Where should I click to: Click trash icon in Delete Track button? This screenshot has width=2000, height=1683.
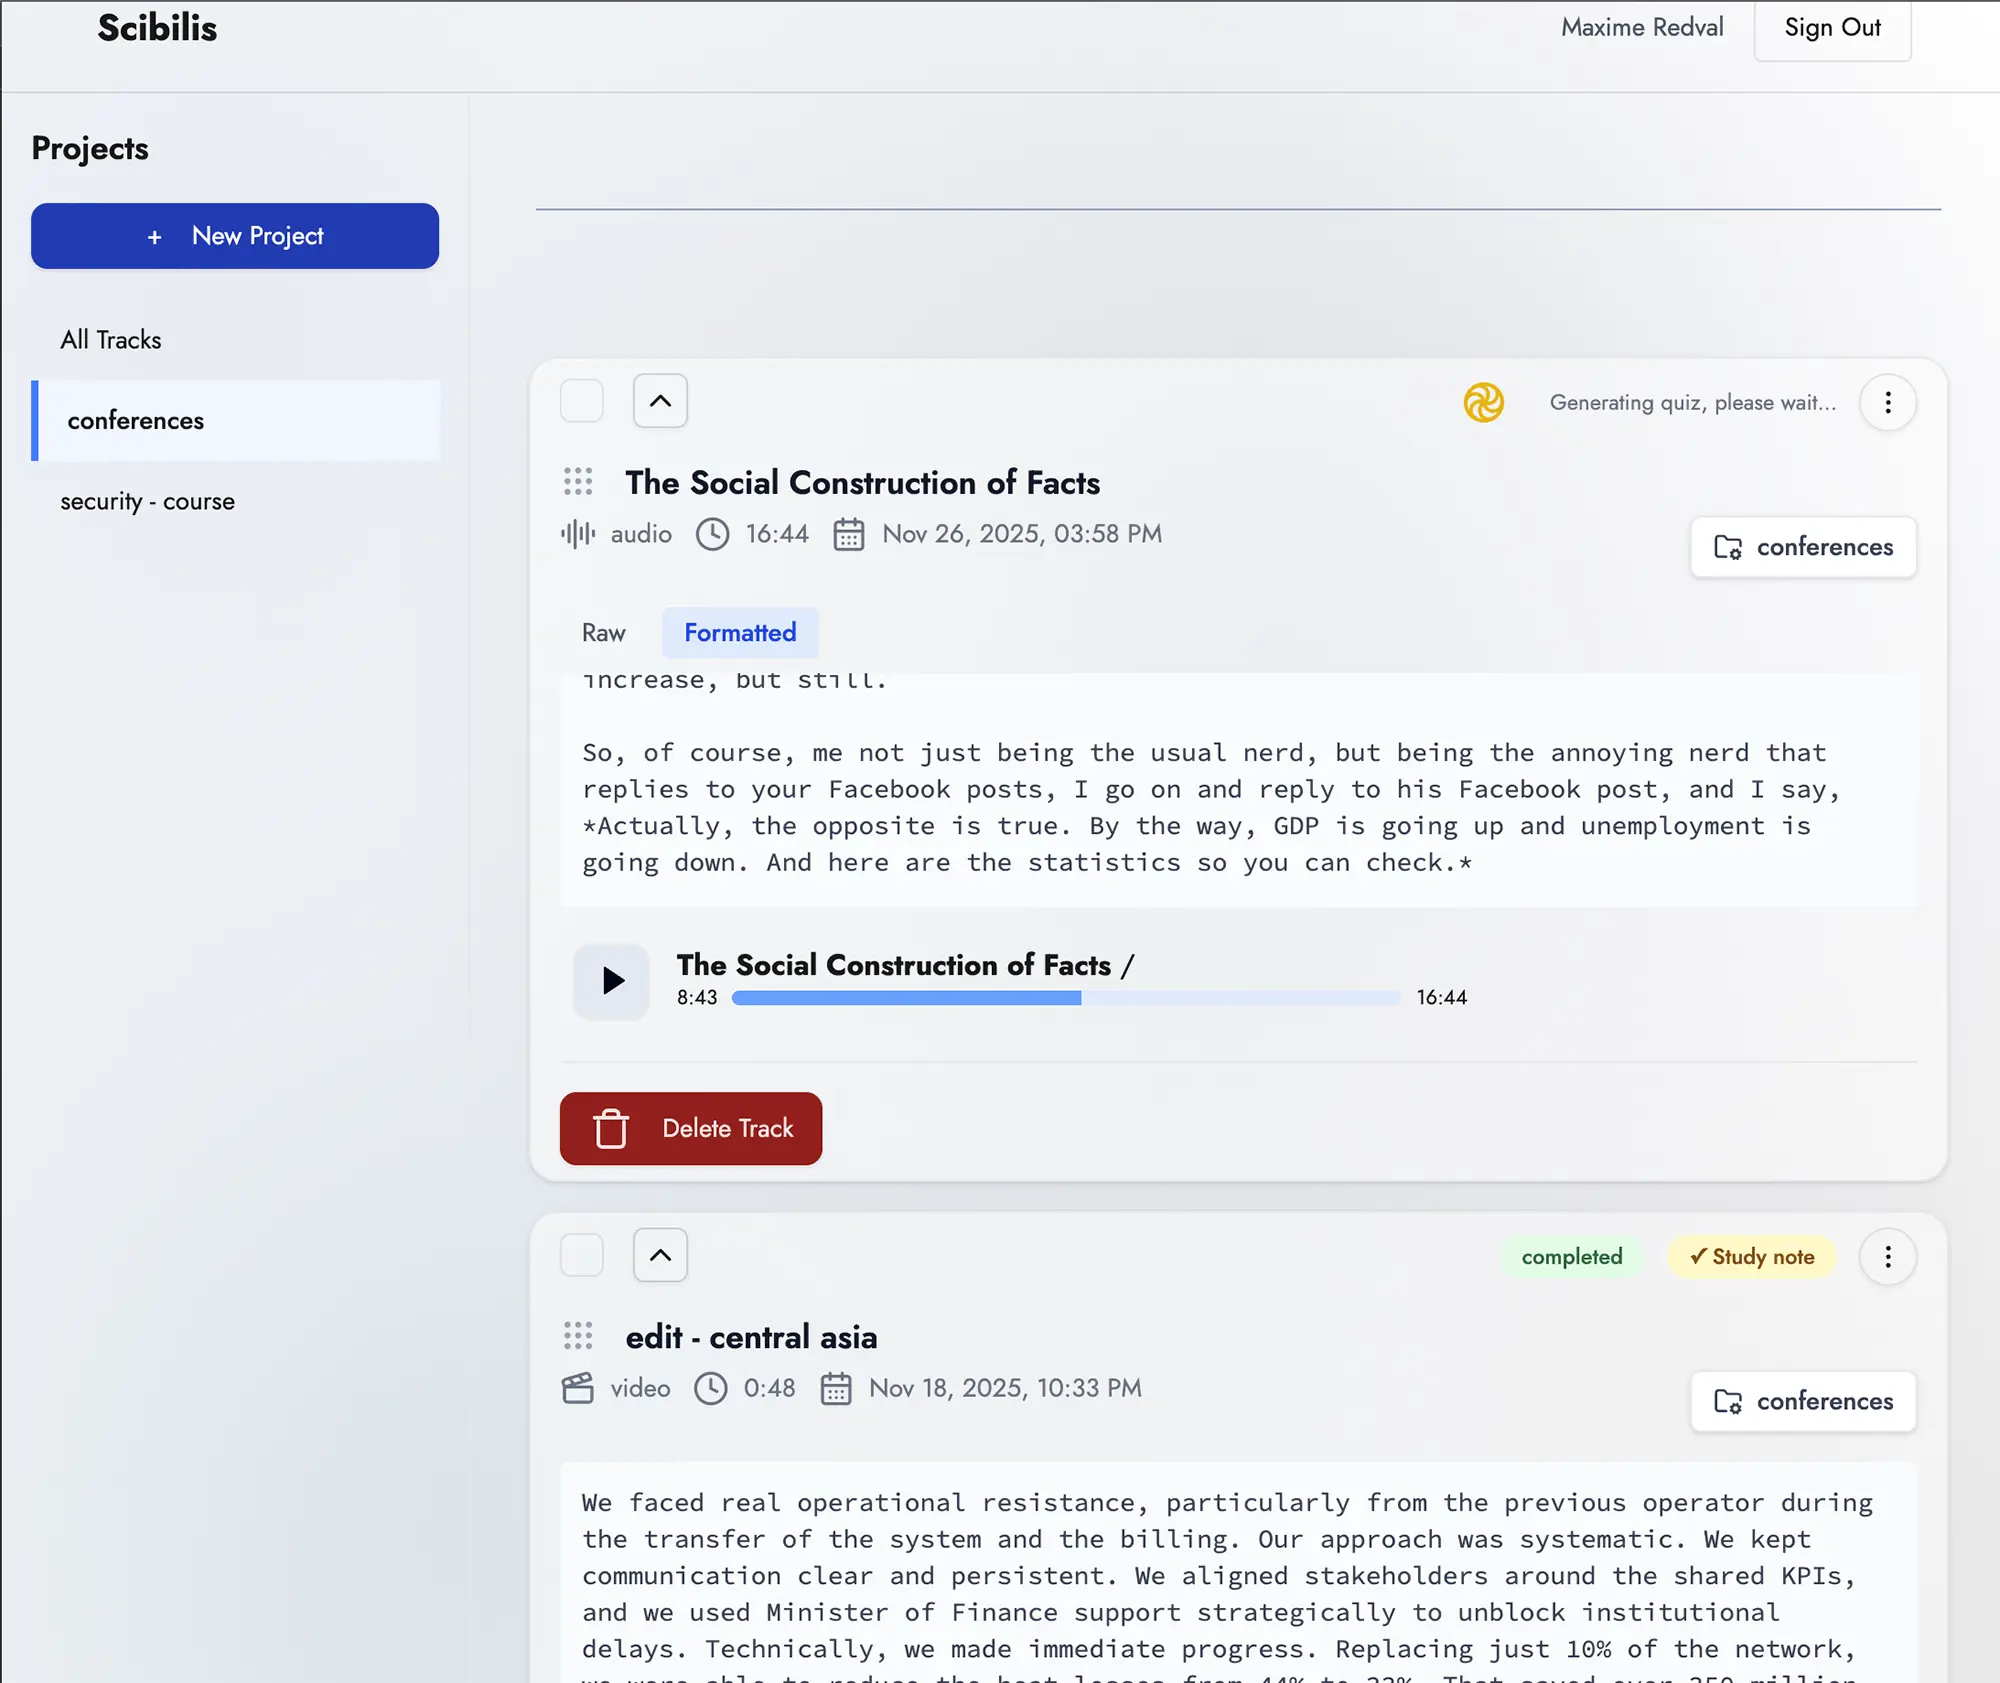(611, 1128)
